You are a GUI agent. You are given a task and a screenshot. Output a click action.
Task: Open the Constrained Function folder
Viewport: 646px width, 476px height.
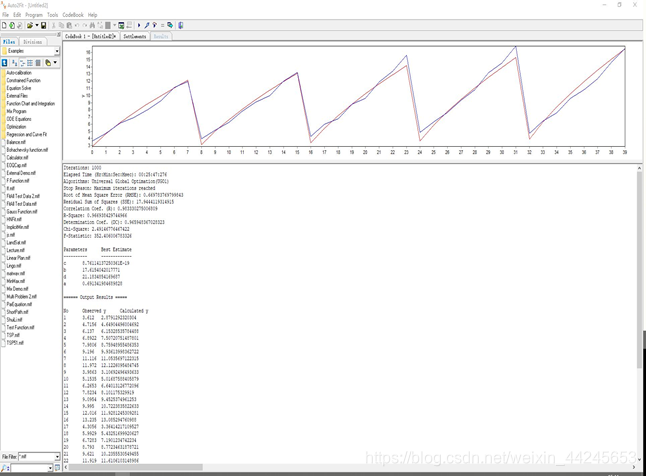point(23,80)
